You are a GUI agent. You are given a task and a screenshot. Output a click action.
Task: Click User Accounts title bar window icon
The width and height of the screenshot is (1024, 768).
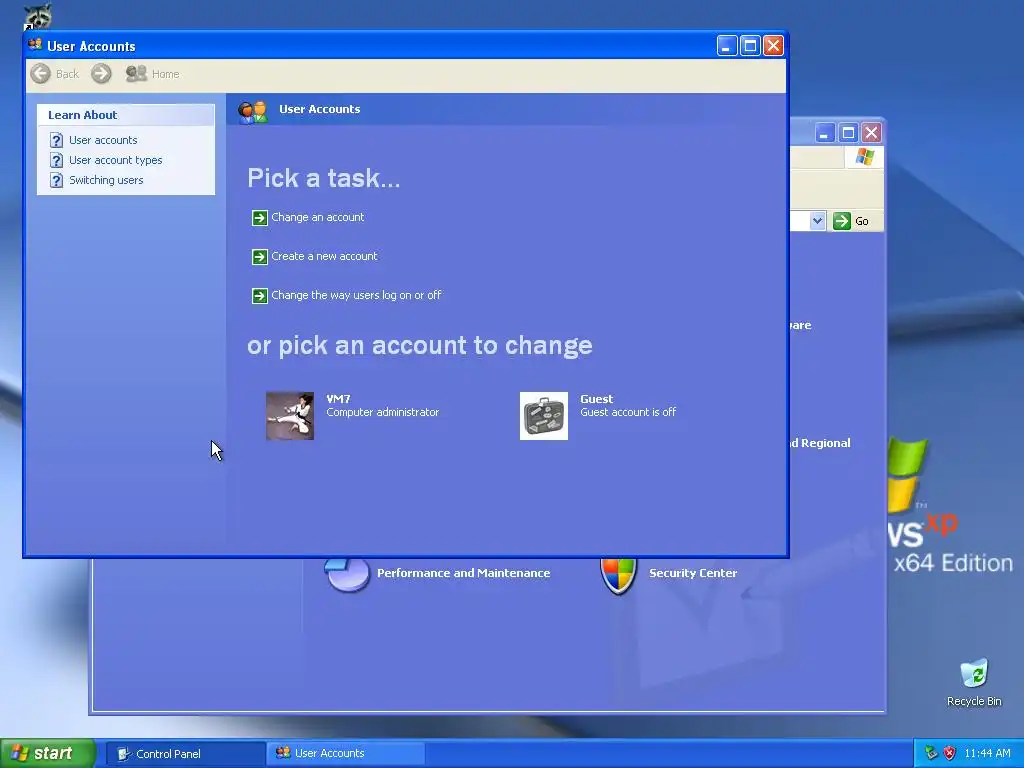click(35, 45)
